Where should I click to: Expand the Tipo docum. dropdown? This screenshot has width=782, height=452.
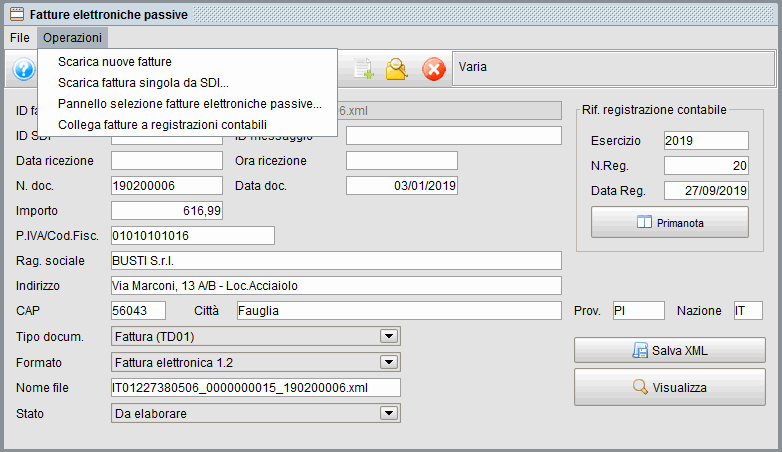point(388,336)
